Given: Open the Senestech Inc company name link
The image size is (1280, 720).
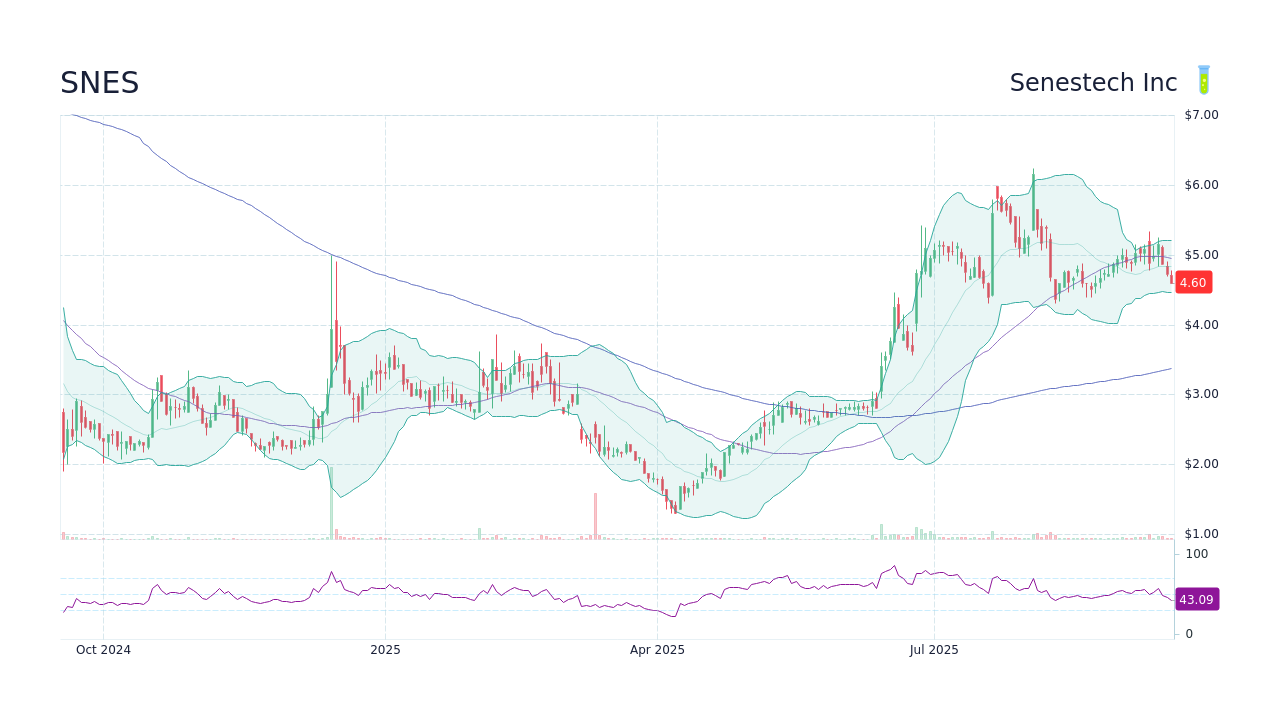Looking at the screenshot, I should 1093,82.
